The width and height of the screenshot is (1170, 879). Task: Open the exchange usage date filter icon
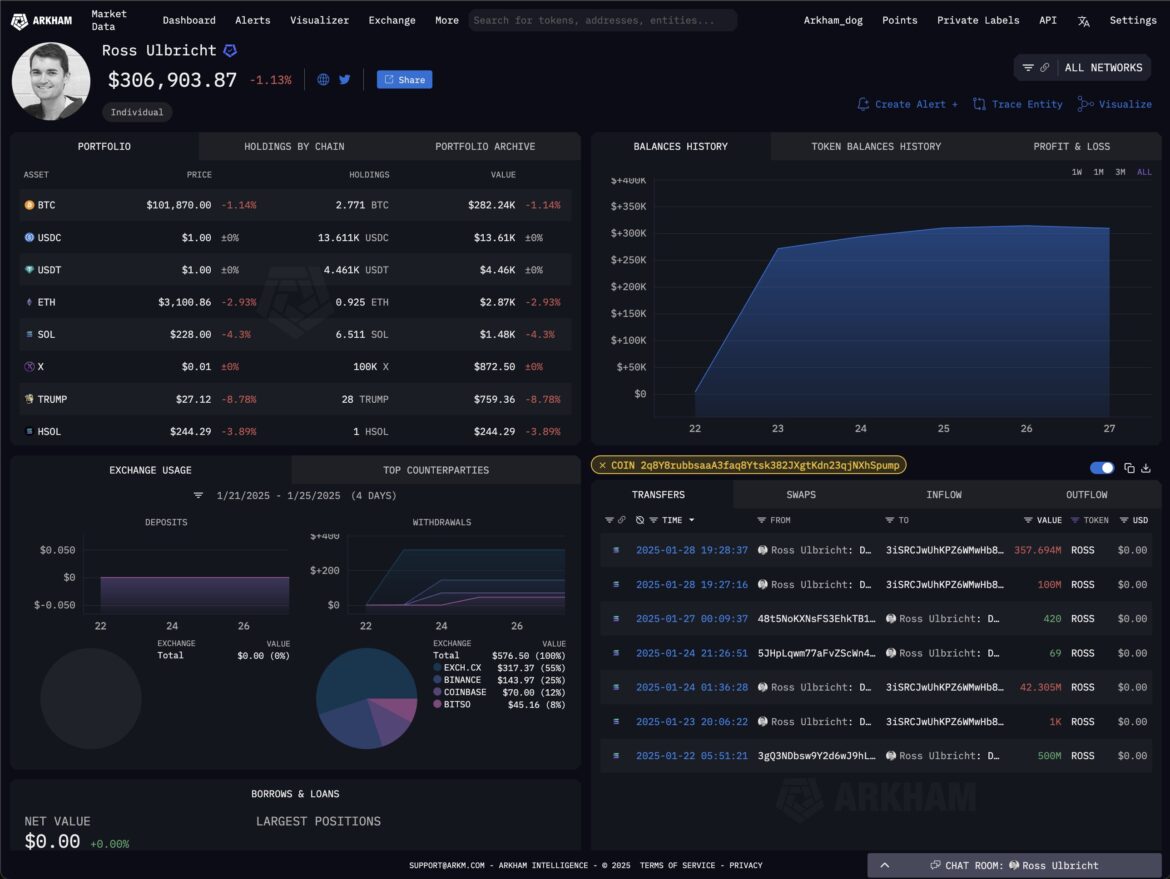coord(198,496)
